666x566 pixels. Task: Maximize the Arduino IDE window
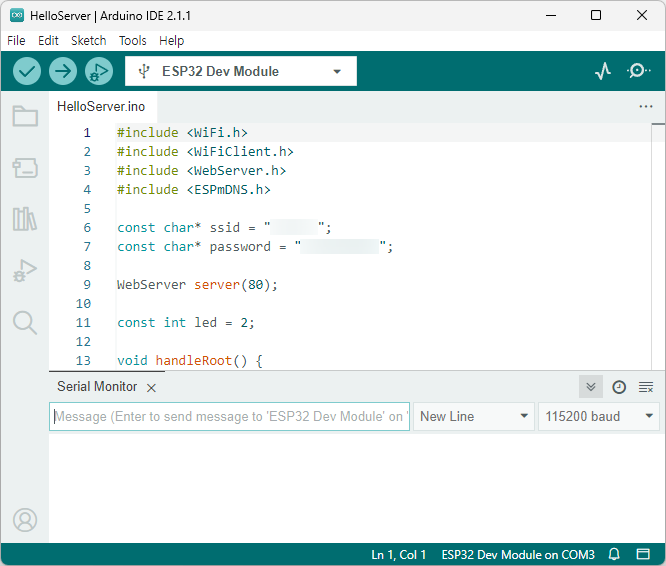click(596, 16)
